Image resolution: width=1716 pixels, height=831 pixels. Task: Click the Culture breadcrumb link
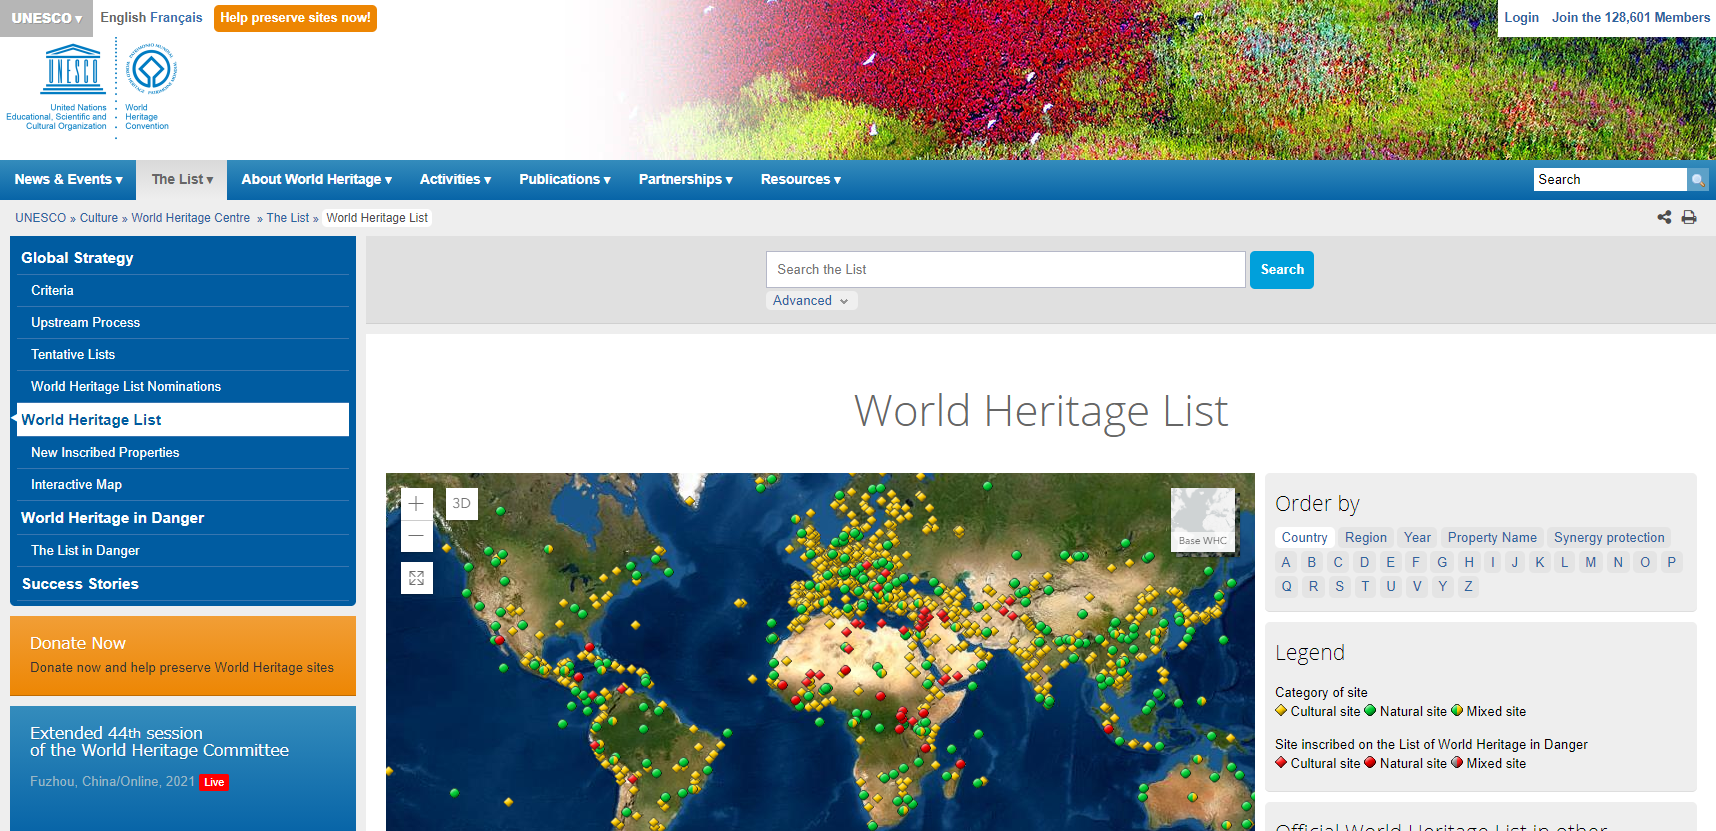[99, 218]
